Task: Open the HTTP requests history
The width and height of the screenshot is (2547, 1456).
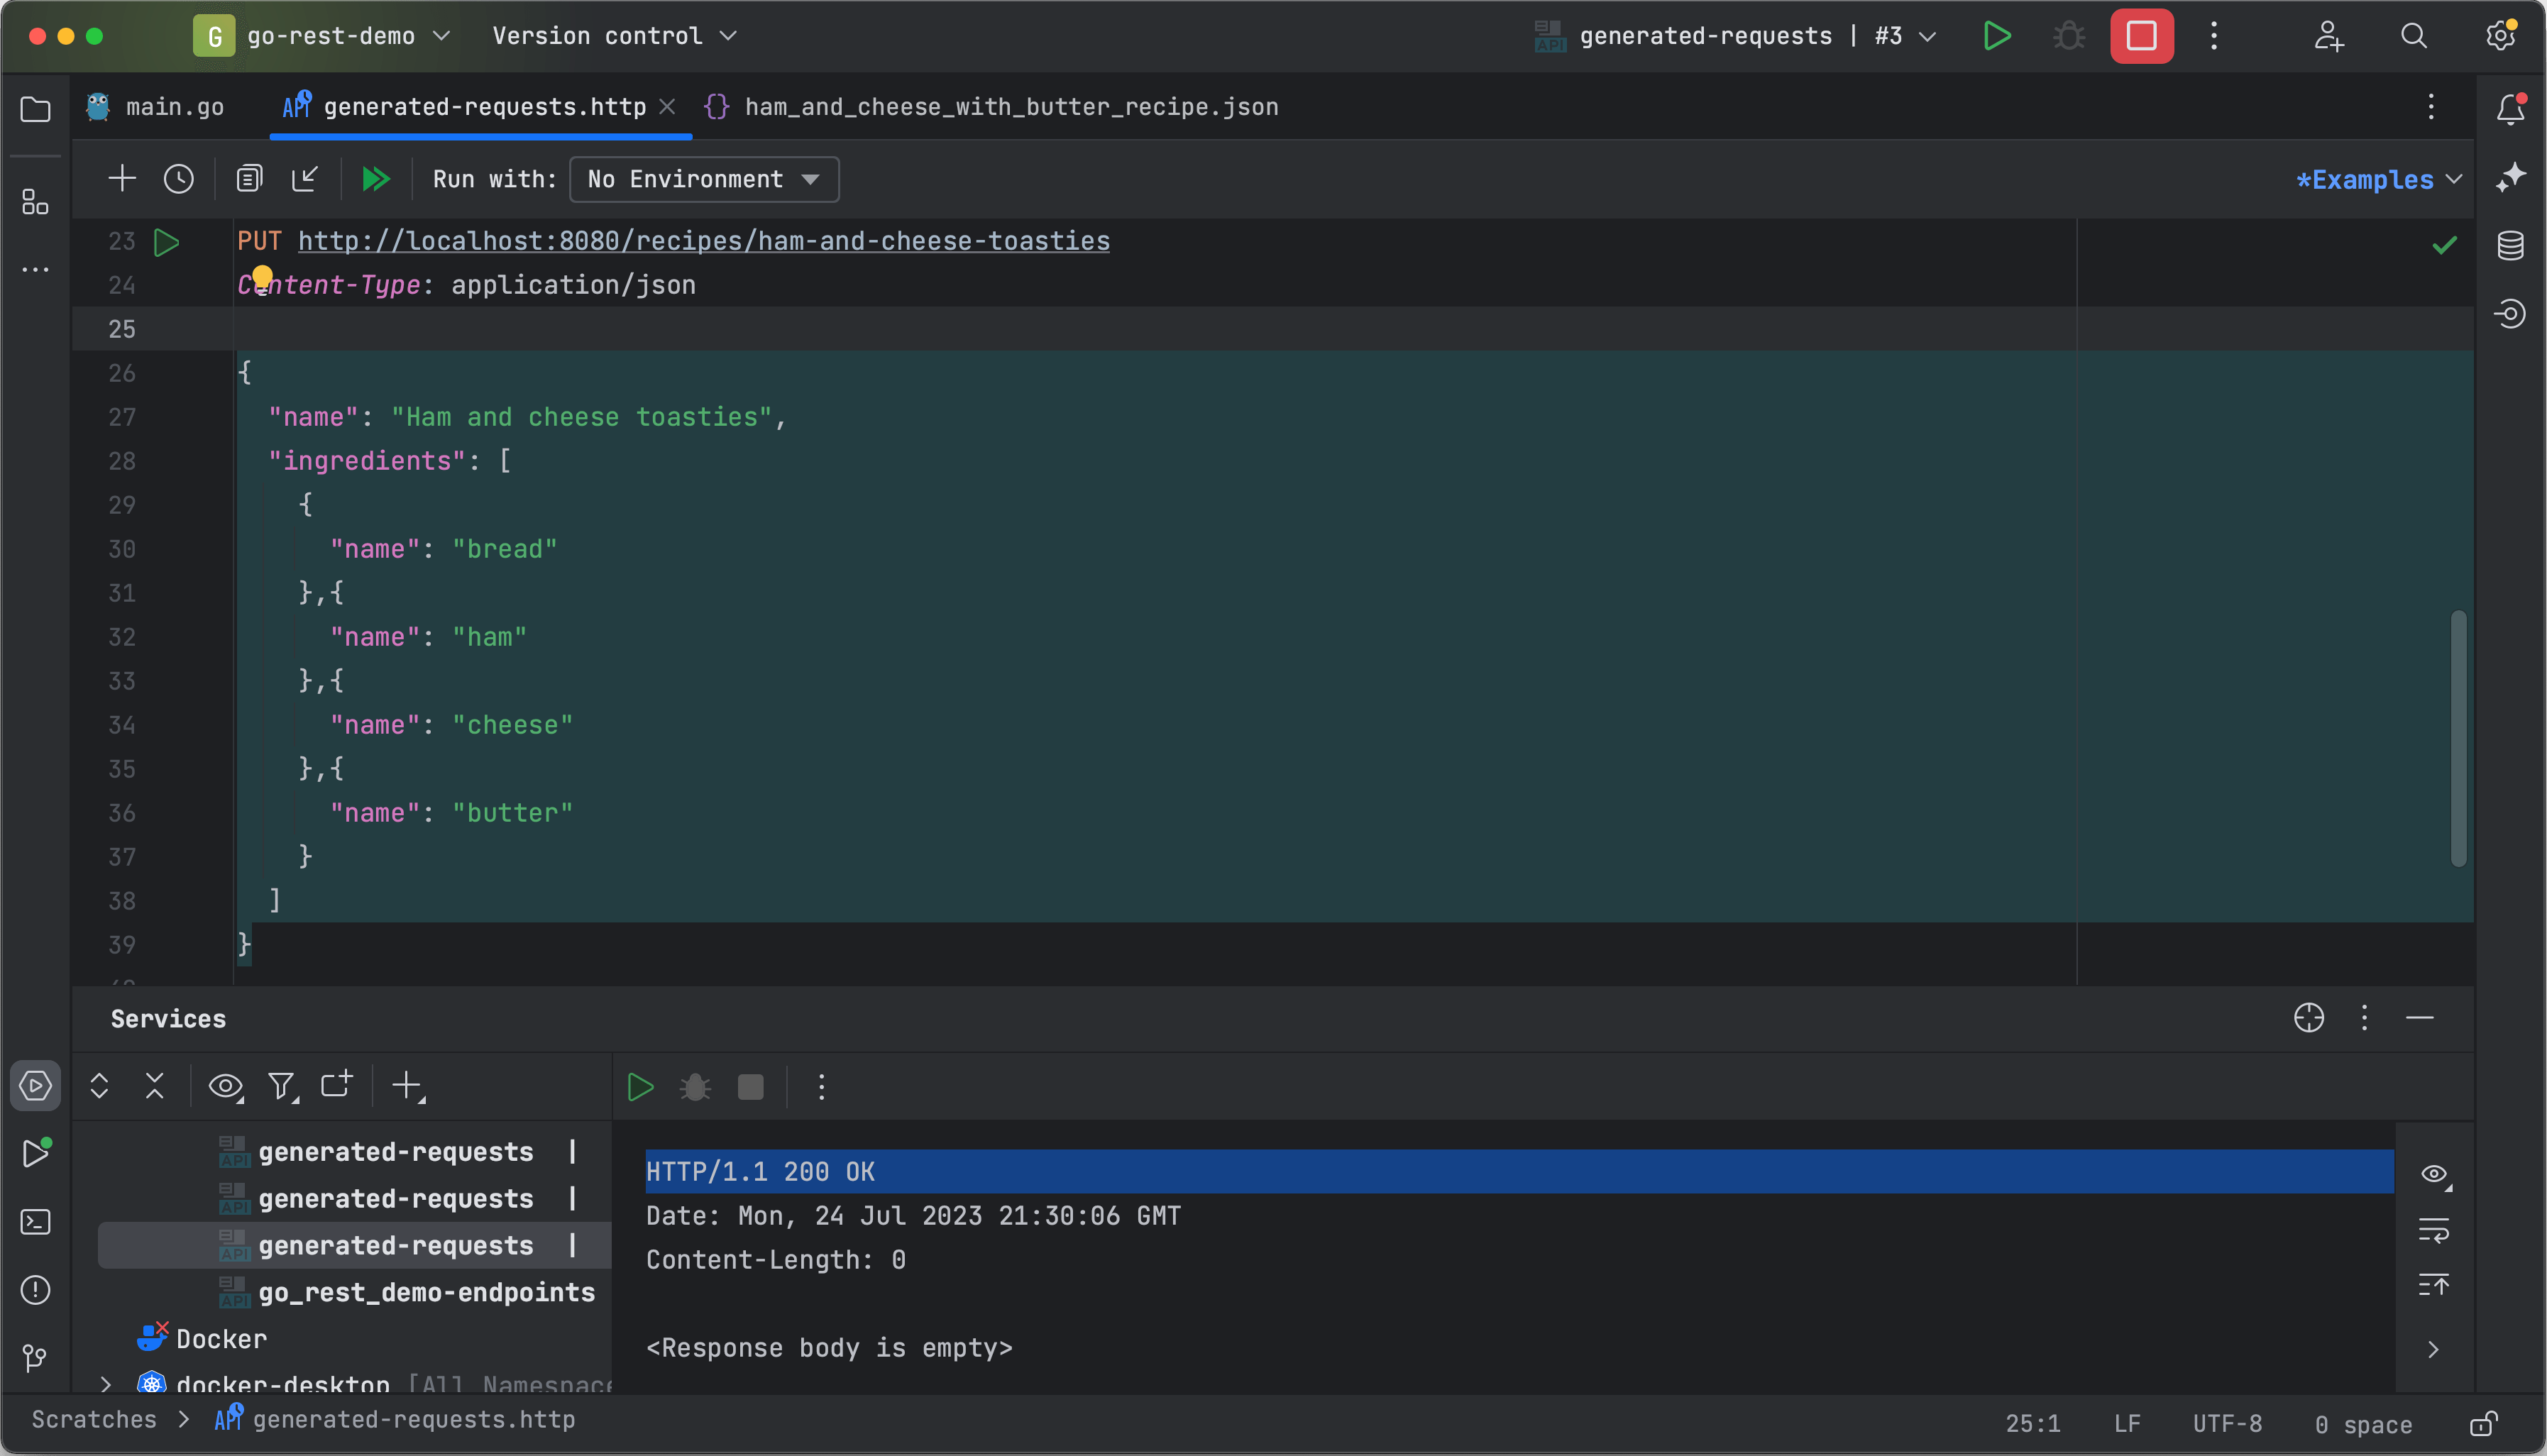Action: click(178, 178)
